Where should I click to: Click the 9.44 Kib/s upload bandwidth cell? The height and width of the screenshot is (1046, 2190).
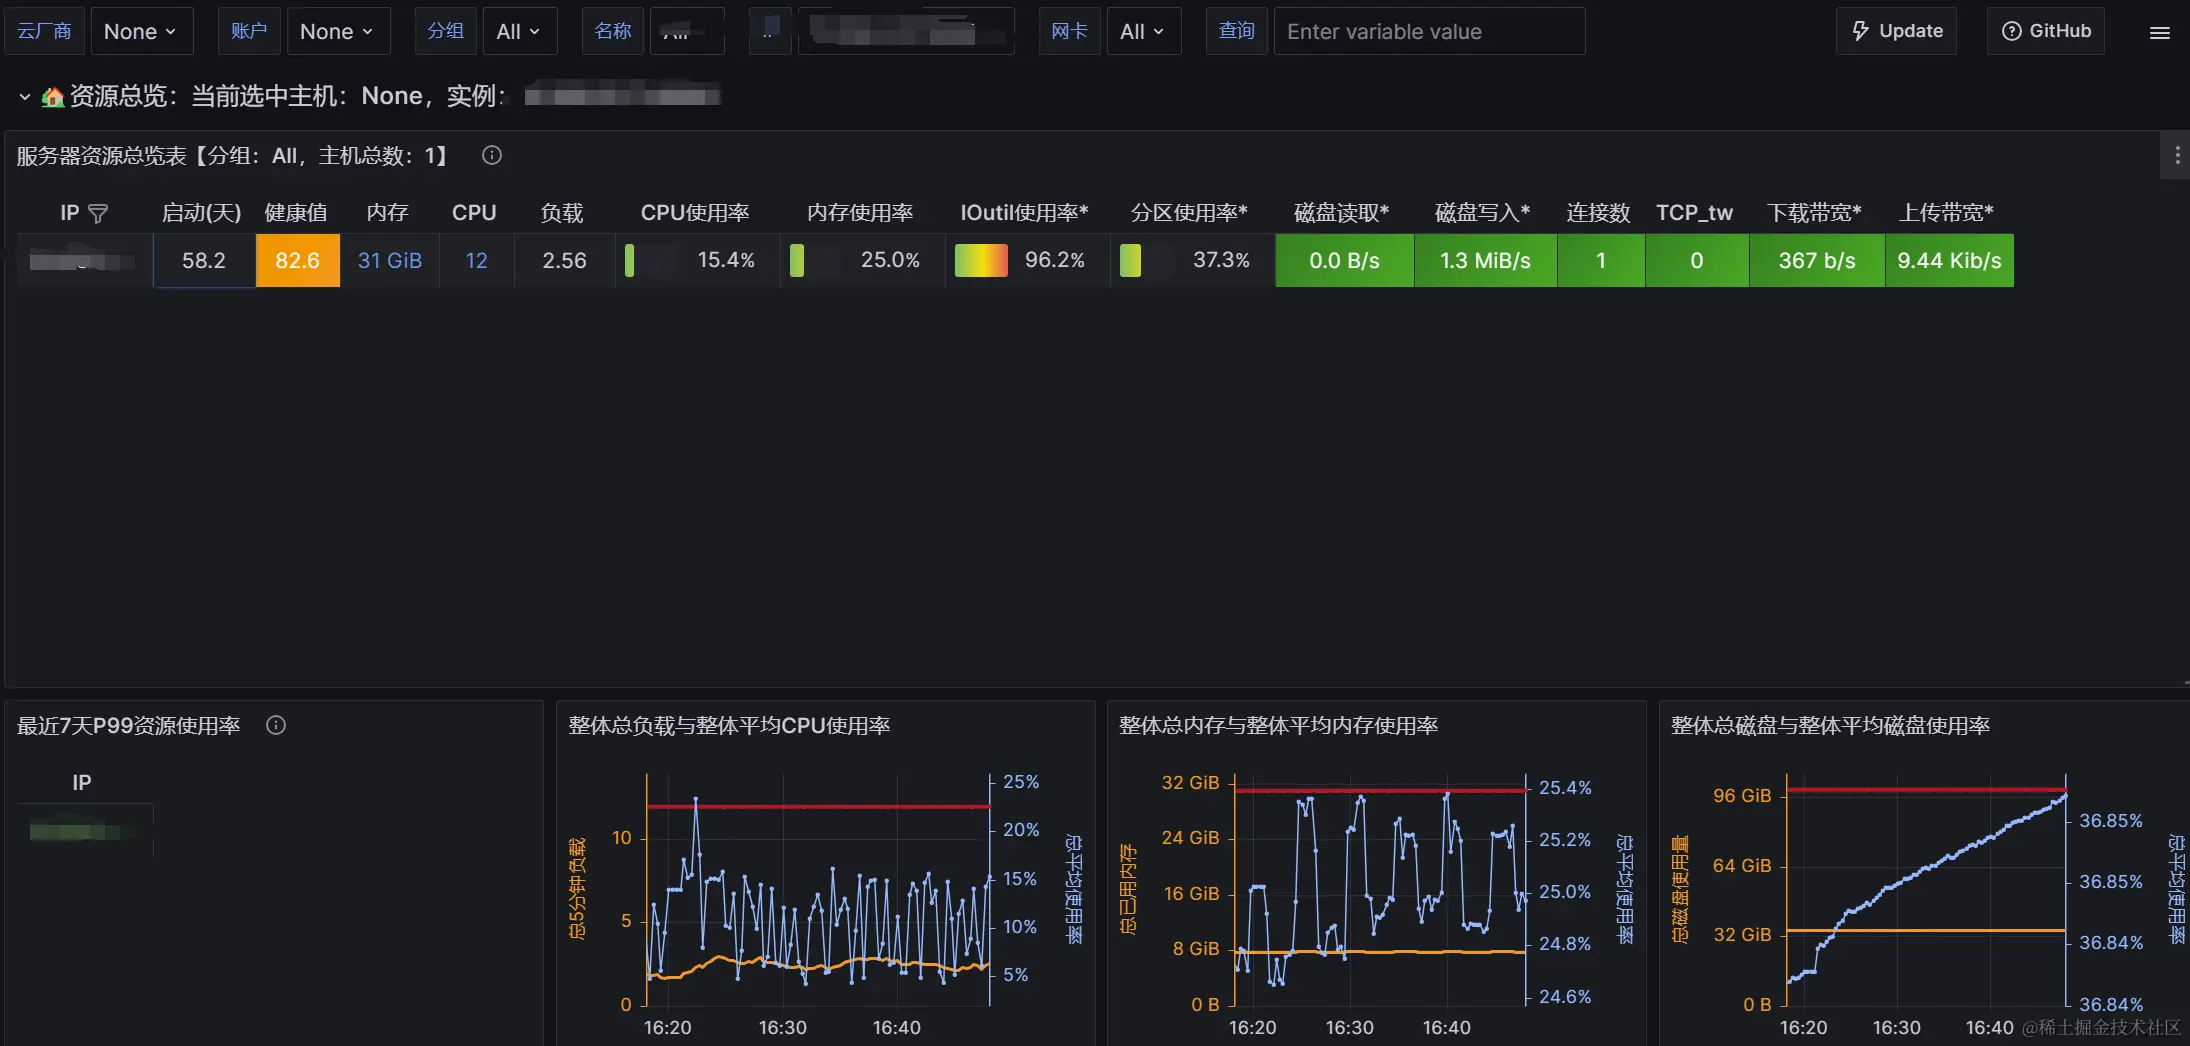coord(1950,260)
